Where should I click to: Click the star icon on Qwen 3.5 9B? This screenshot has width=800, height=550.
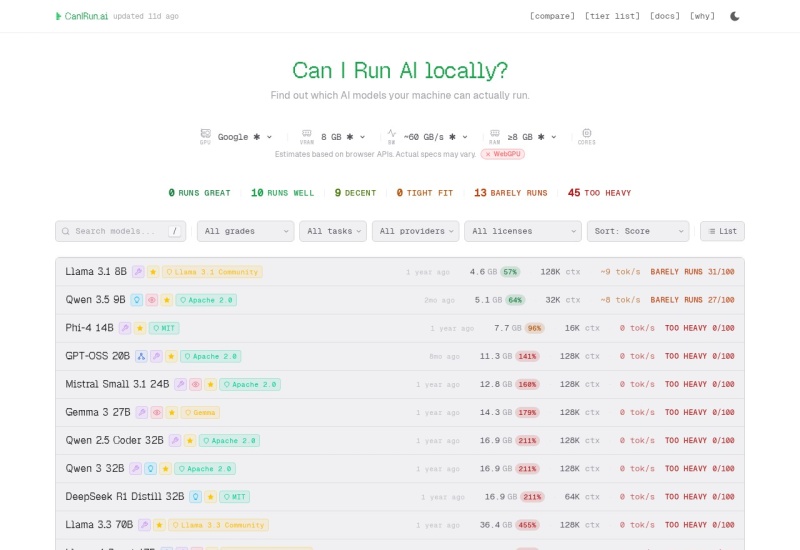[x=166, y=300]
